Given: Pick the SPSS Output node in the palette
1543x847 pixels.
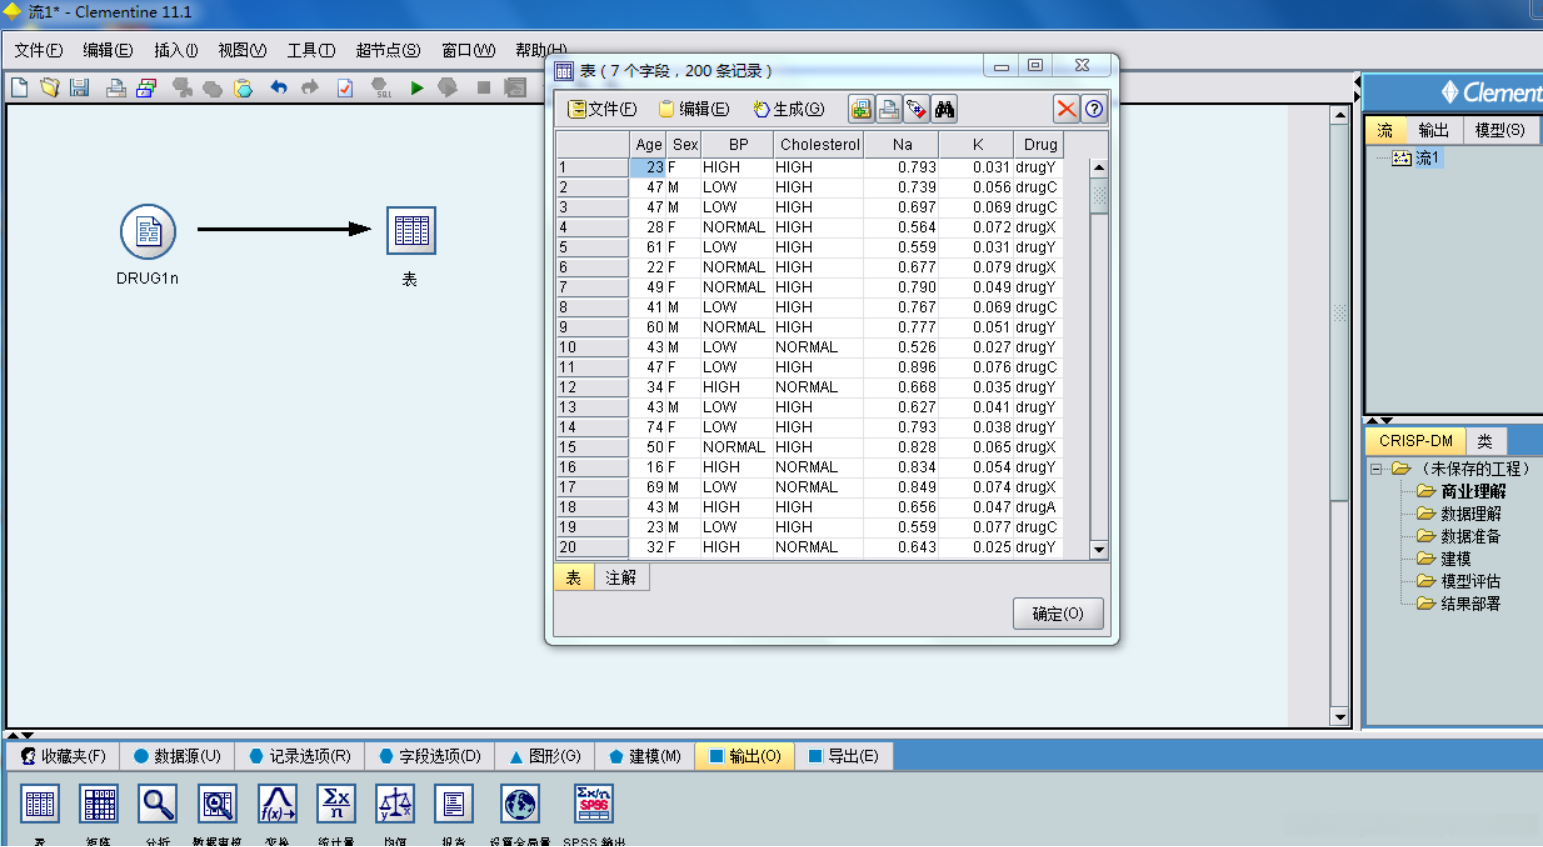Looking at the screenshot, I should [593, 804].
